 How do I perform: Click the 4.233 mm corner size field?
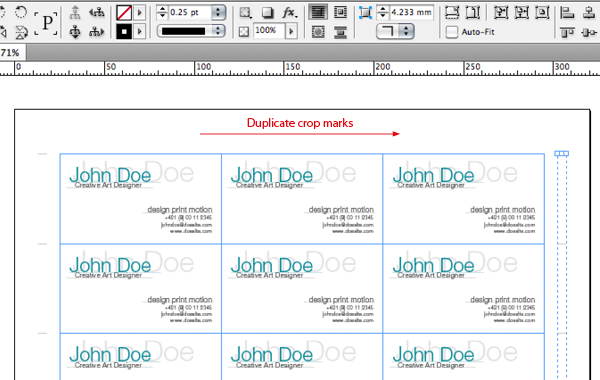(x=411, y=12)
